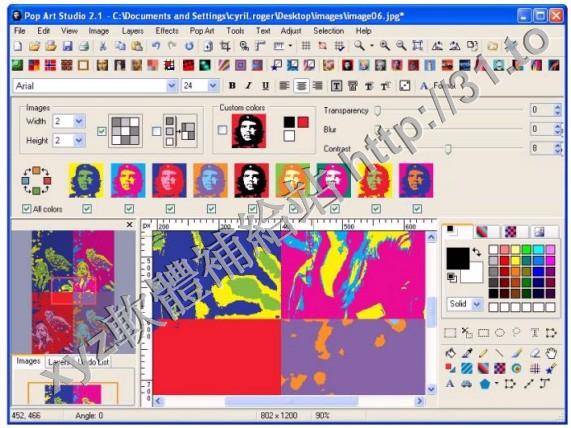Click the Crop tool icon in toolbar
This screenshot has width=571, height=428.
pyautogui.click(x=225, y=46)
